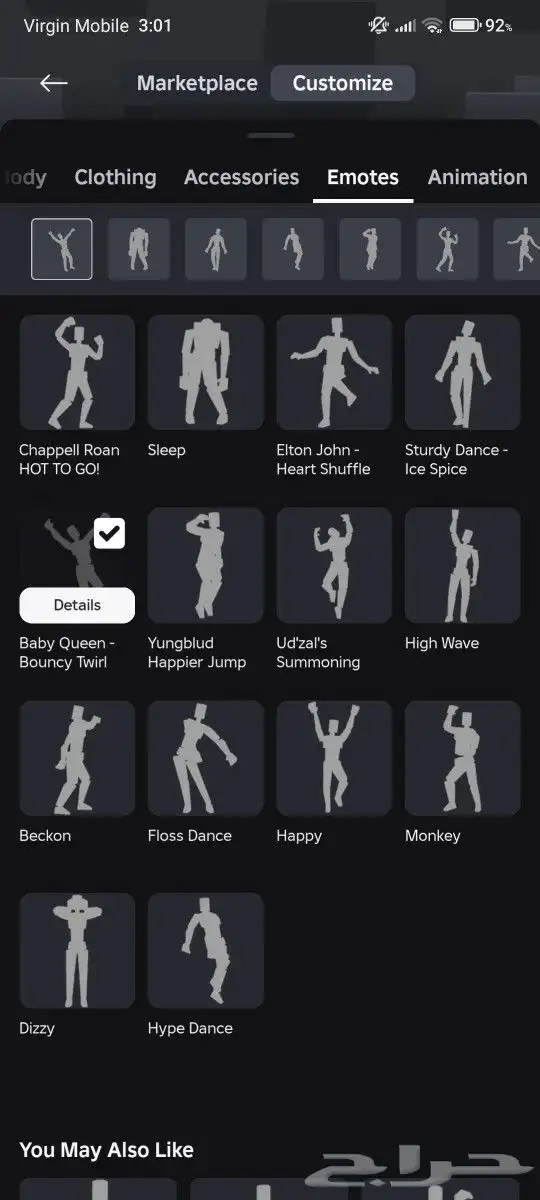This screenshot has width=540, height=1200.
Task: Choose the Floss Dance emote
Action: coord(205,758)
